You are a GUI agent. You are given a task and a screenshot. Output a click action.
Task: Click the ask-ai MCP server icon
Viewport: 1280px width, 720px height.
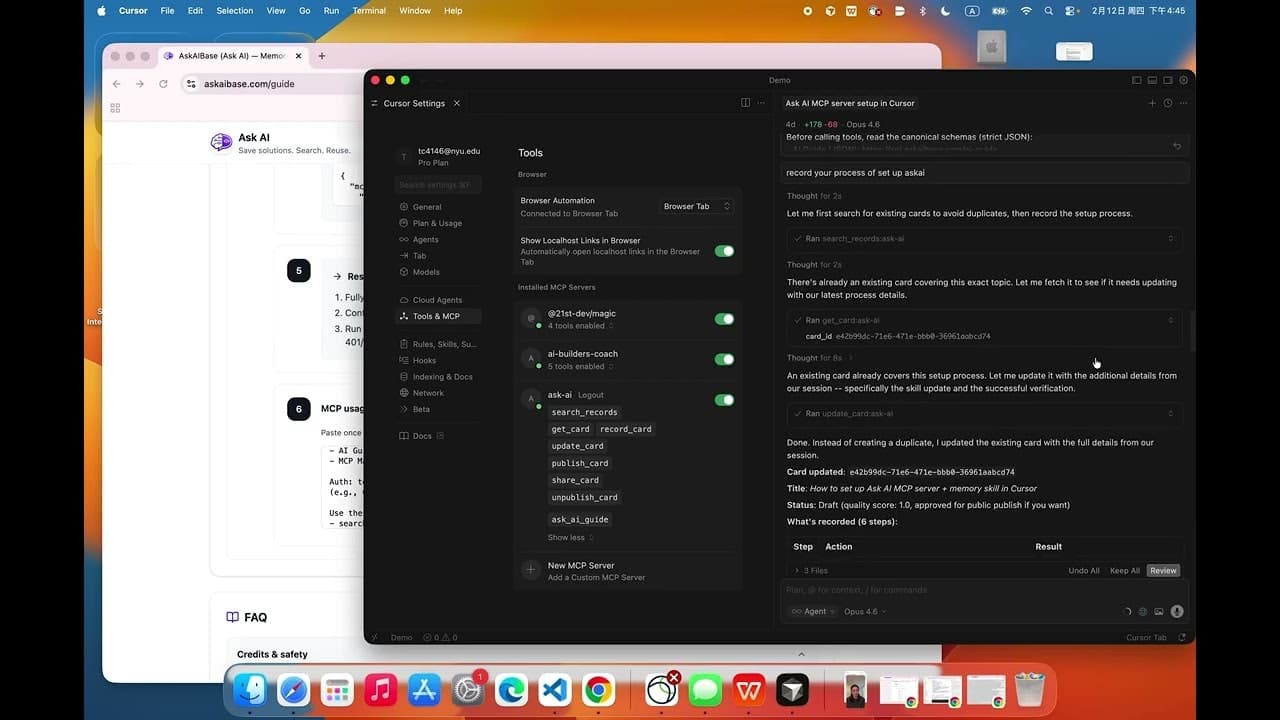tap(531, 398)
